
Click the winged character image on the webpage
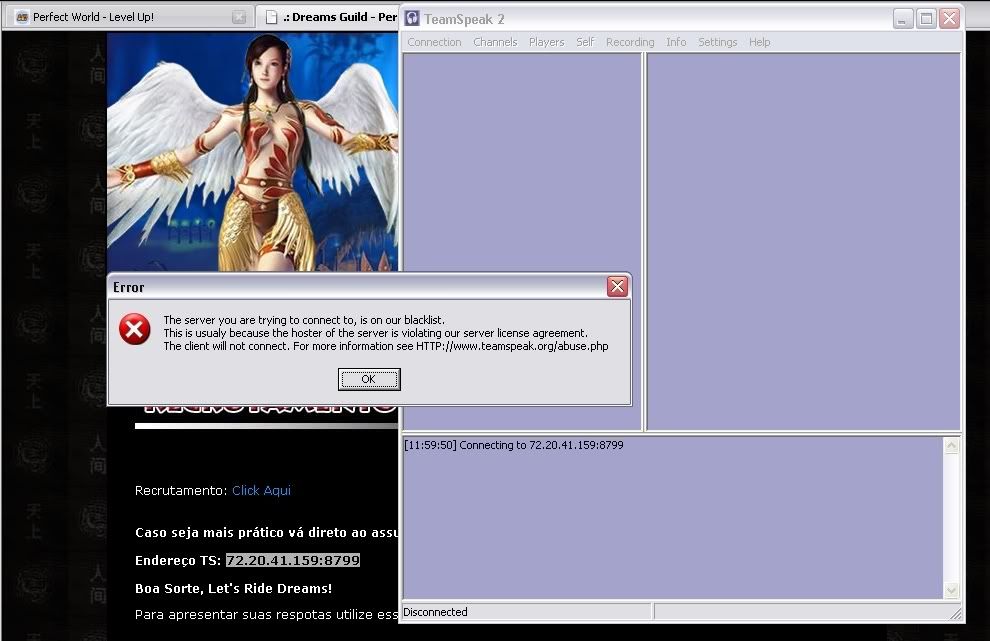coord(253,152)
